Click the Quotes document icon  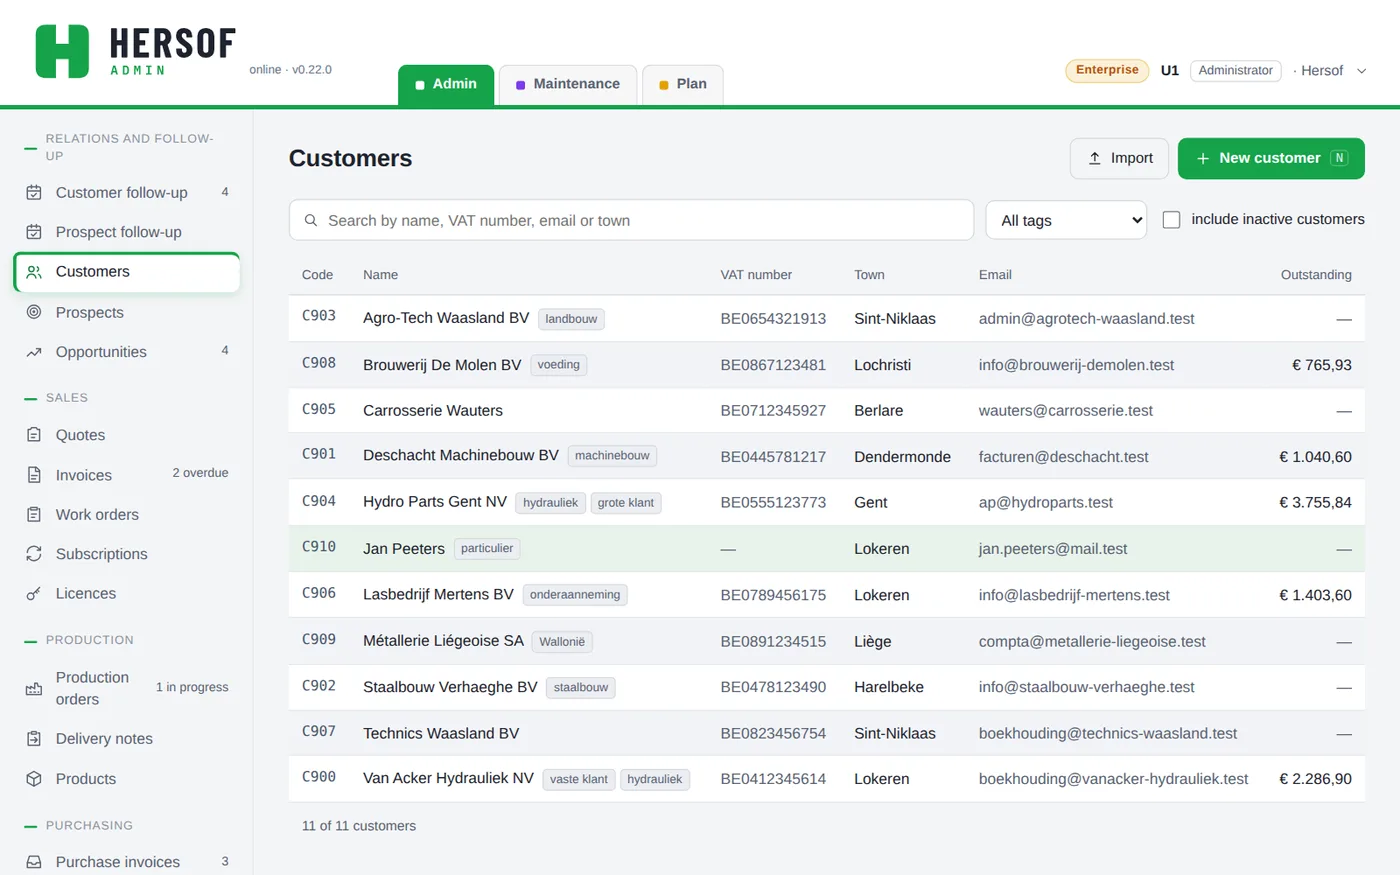coord(34,435)
